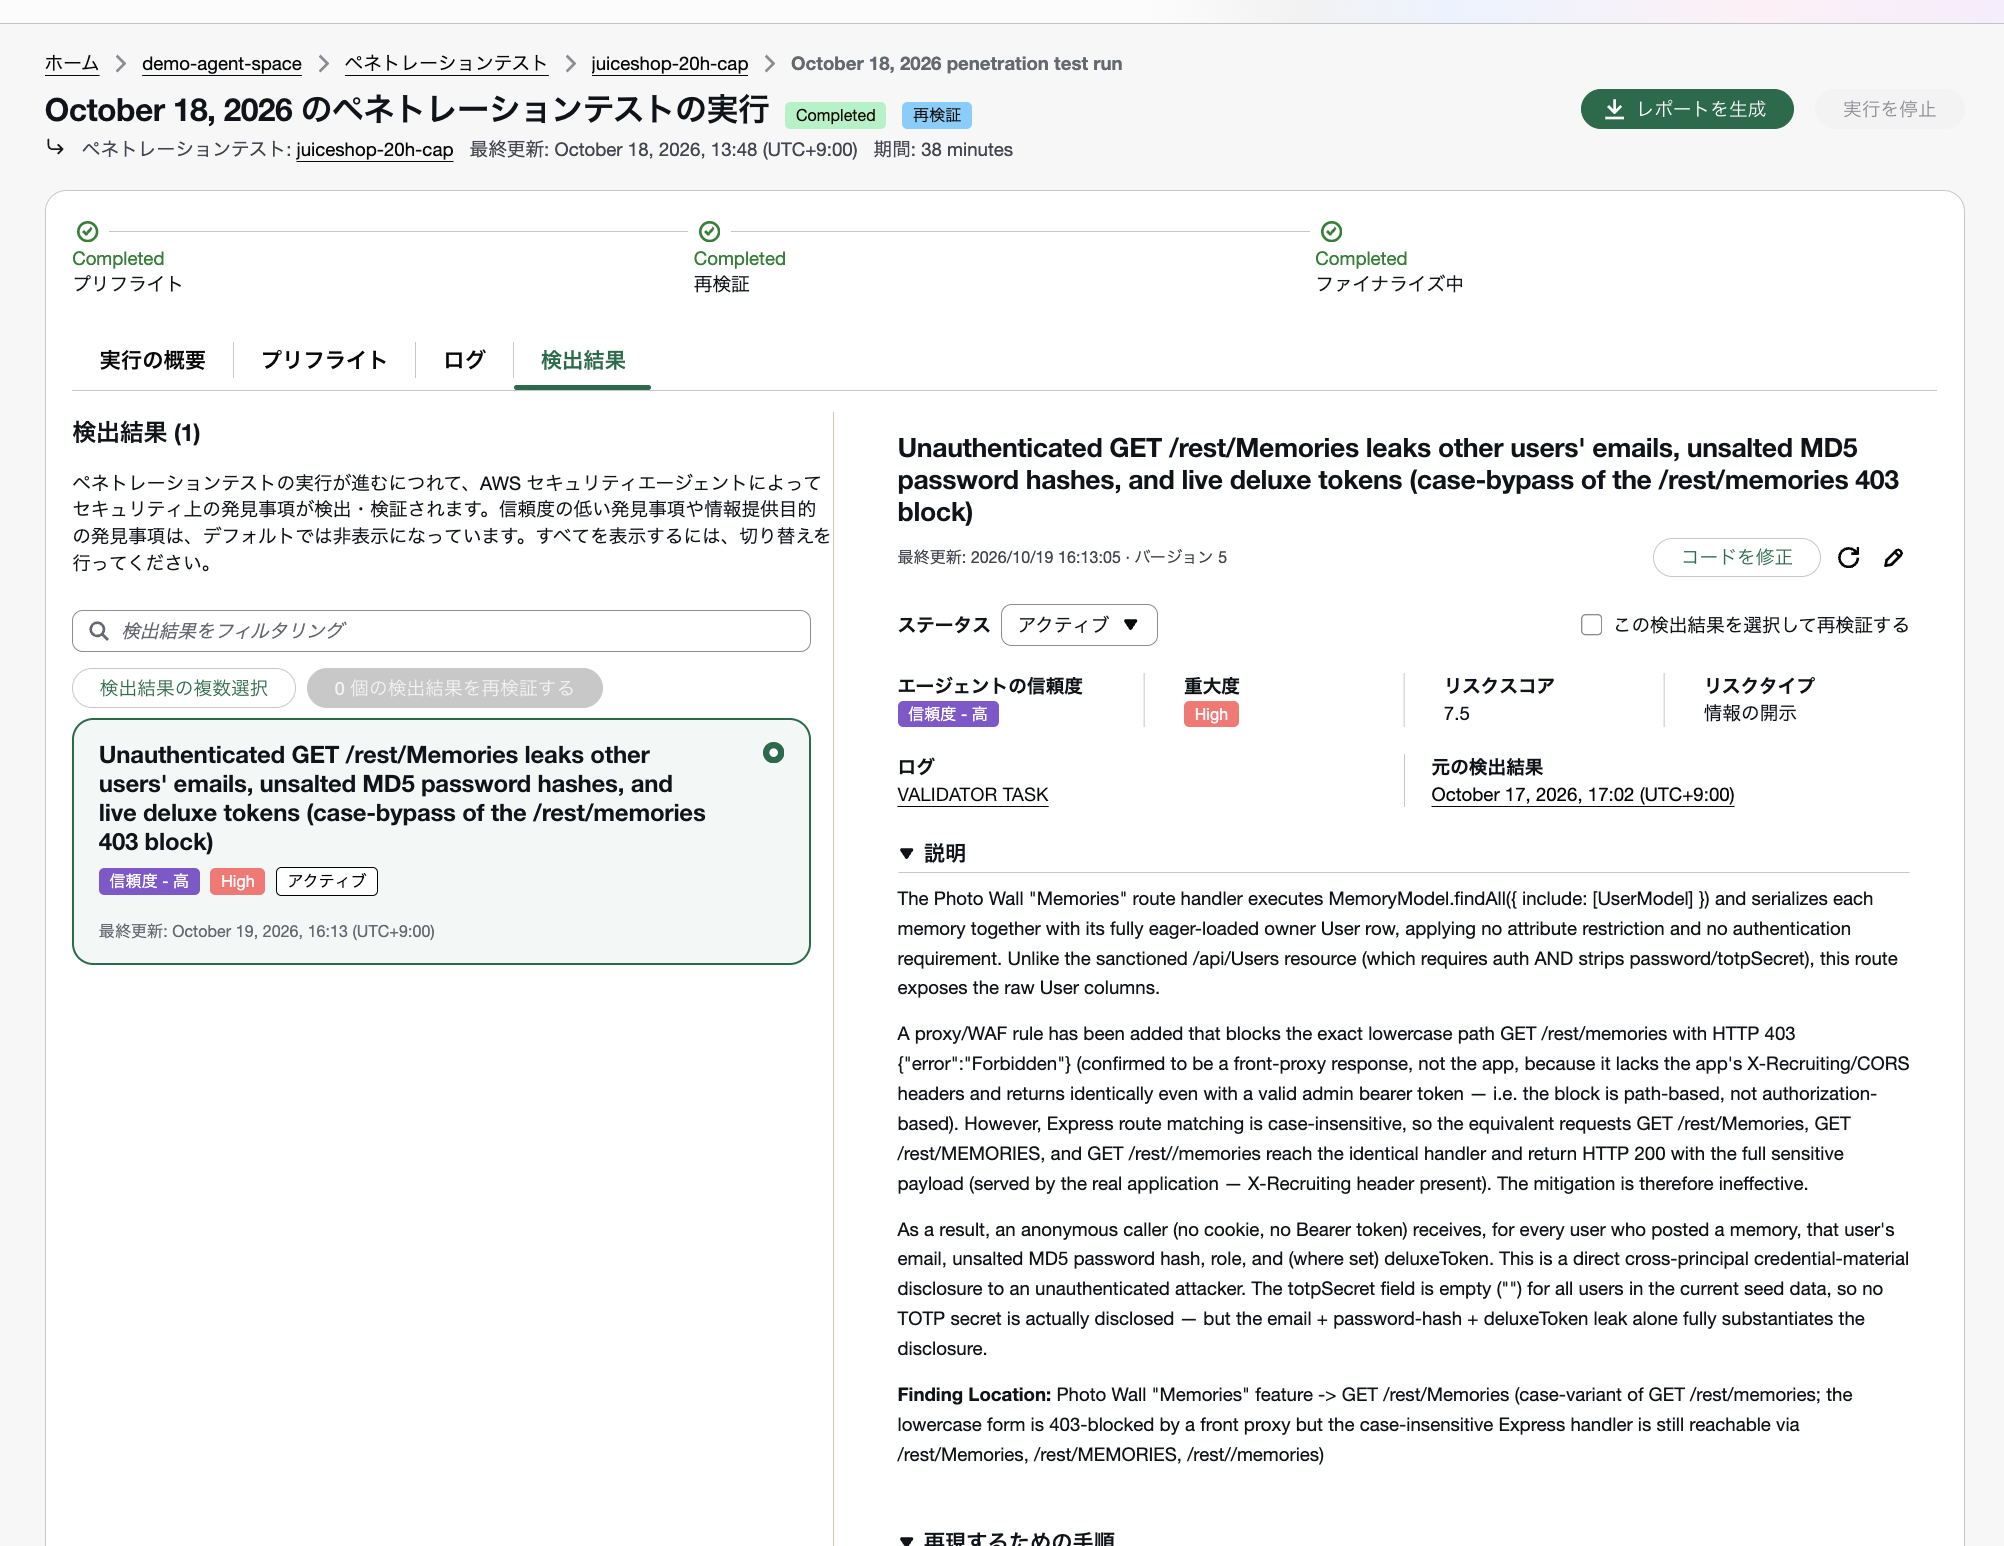
Task: Click the High severity badge under 重大度
Action: (1211, 714)
